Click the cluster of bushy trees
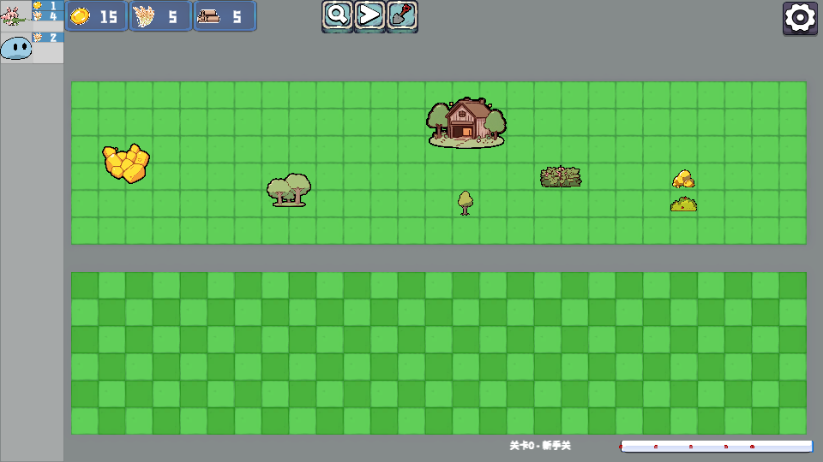This screenshot has width=823, height=462. pyautogui.click(x=289, y=189)
